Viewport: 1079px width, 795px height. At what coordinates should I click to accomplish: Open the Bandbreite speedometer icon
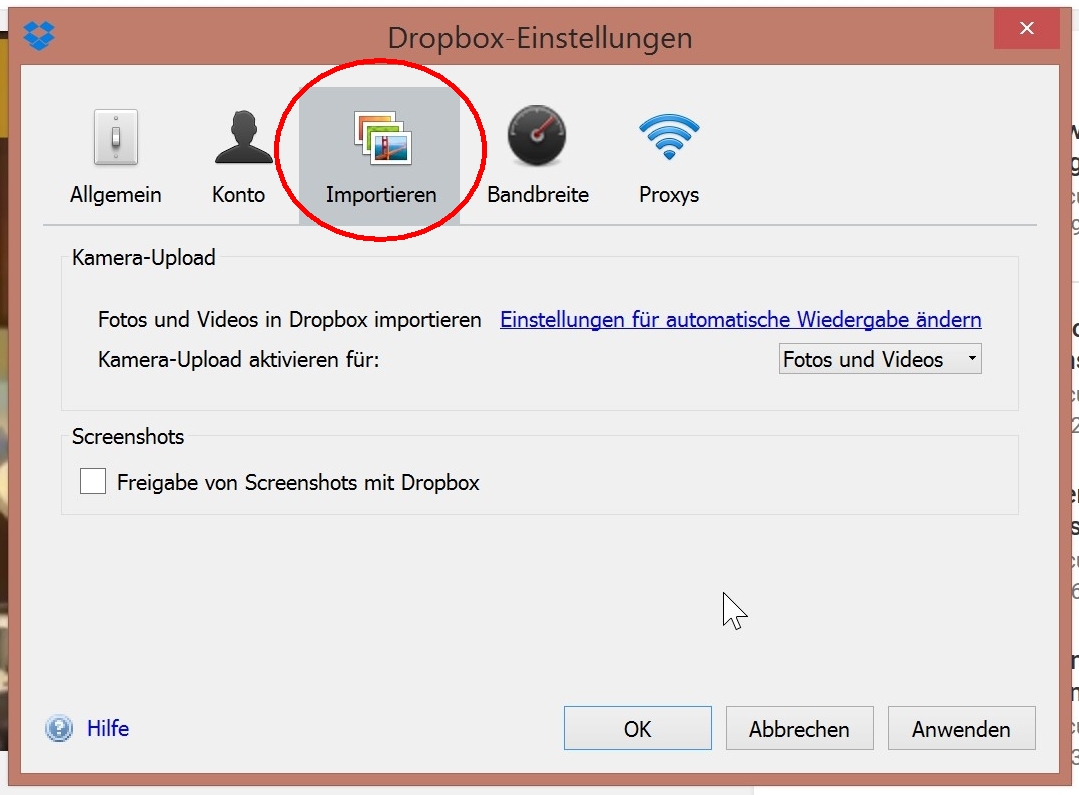tap(537, 138)
